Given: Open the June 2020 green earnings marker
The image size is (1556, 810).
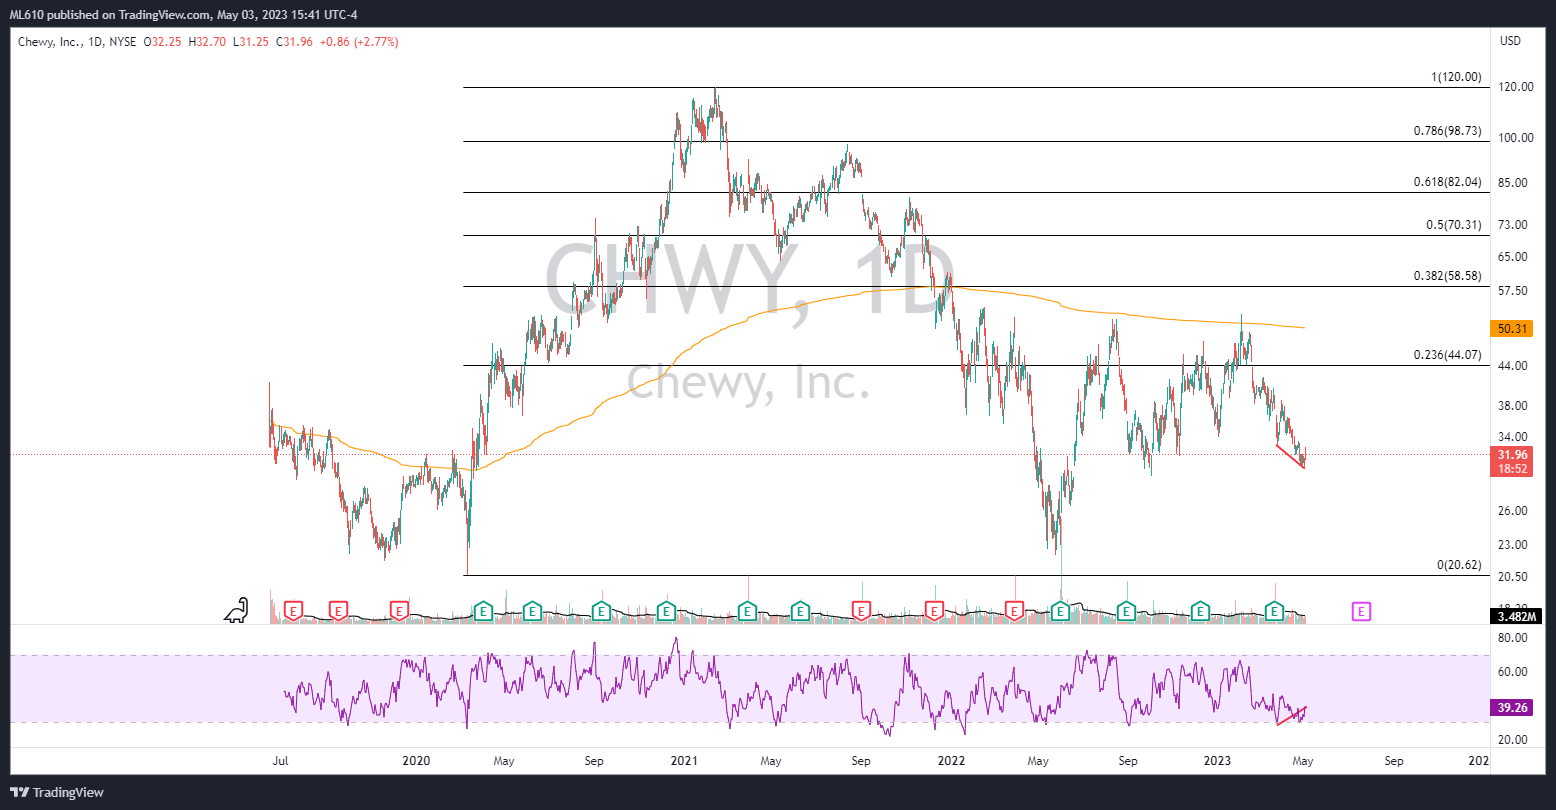Looking at the screenshot, I should coord(532,609).
